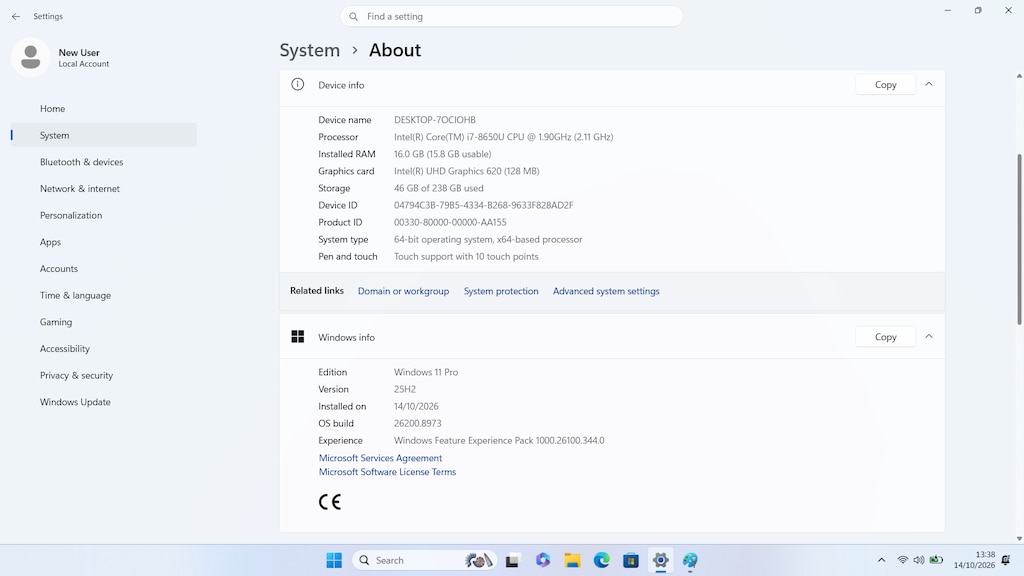Click New User Local Account name

click(84, 57)
